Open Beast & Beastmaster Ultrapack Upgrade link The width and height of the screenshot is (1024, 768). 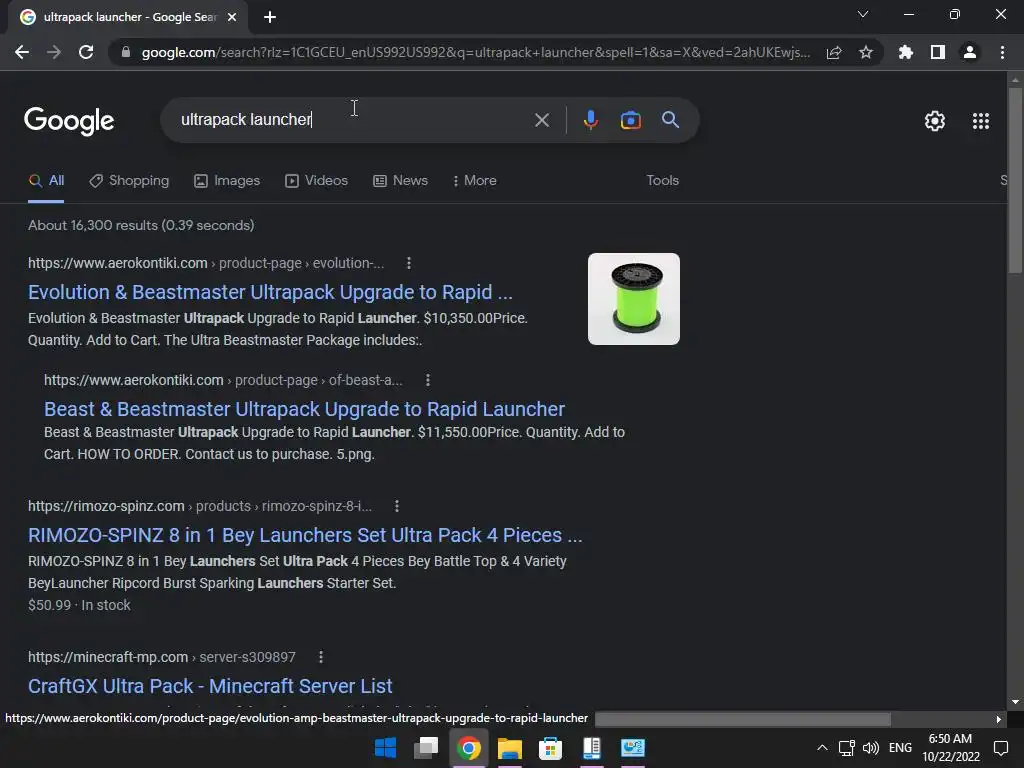304,409
